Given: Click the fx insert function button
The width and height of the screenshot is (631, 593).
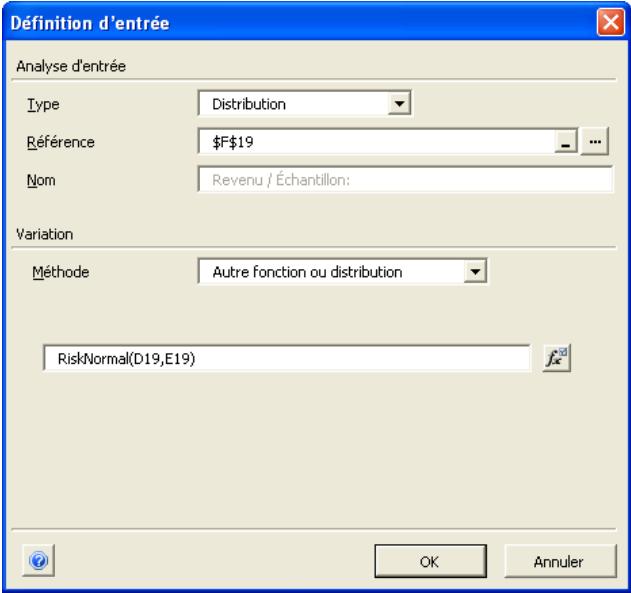Looking at the screenshot, I should [x=555, y=358].
